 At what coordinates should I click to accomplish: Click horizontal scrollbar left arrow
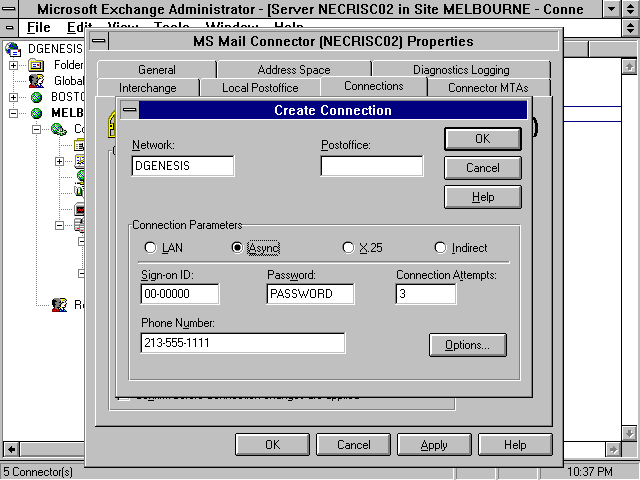click(11, 449)
